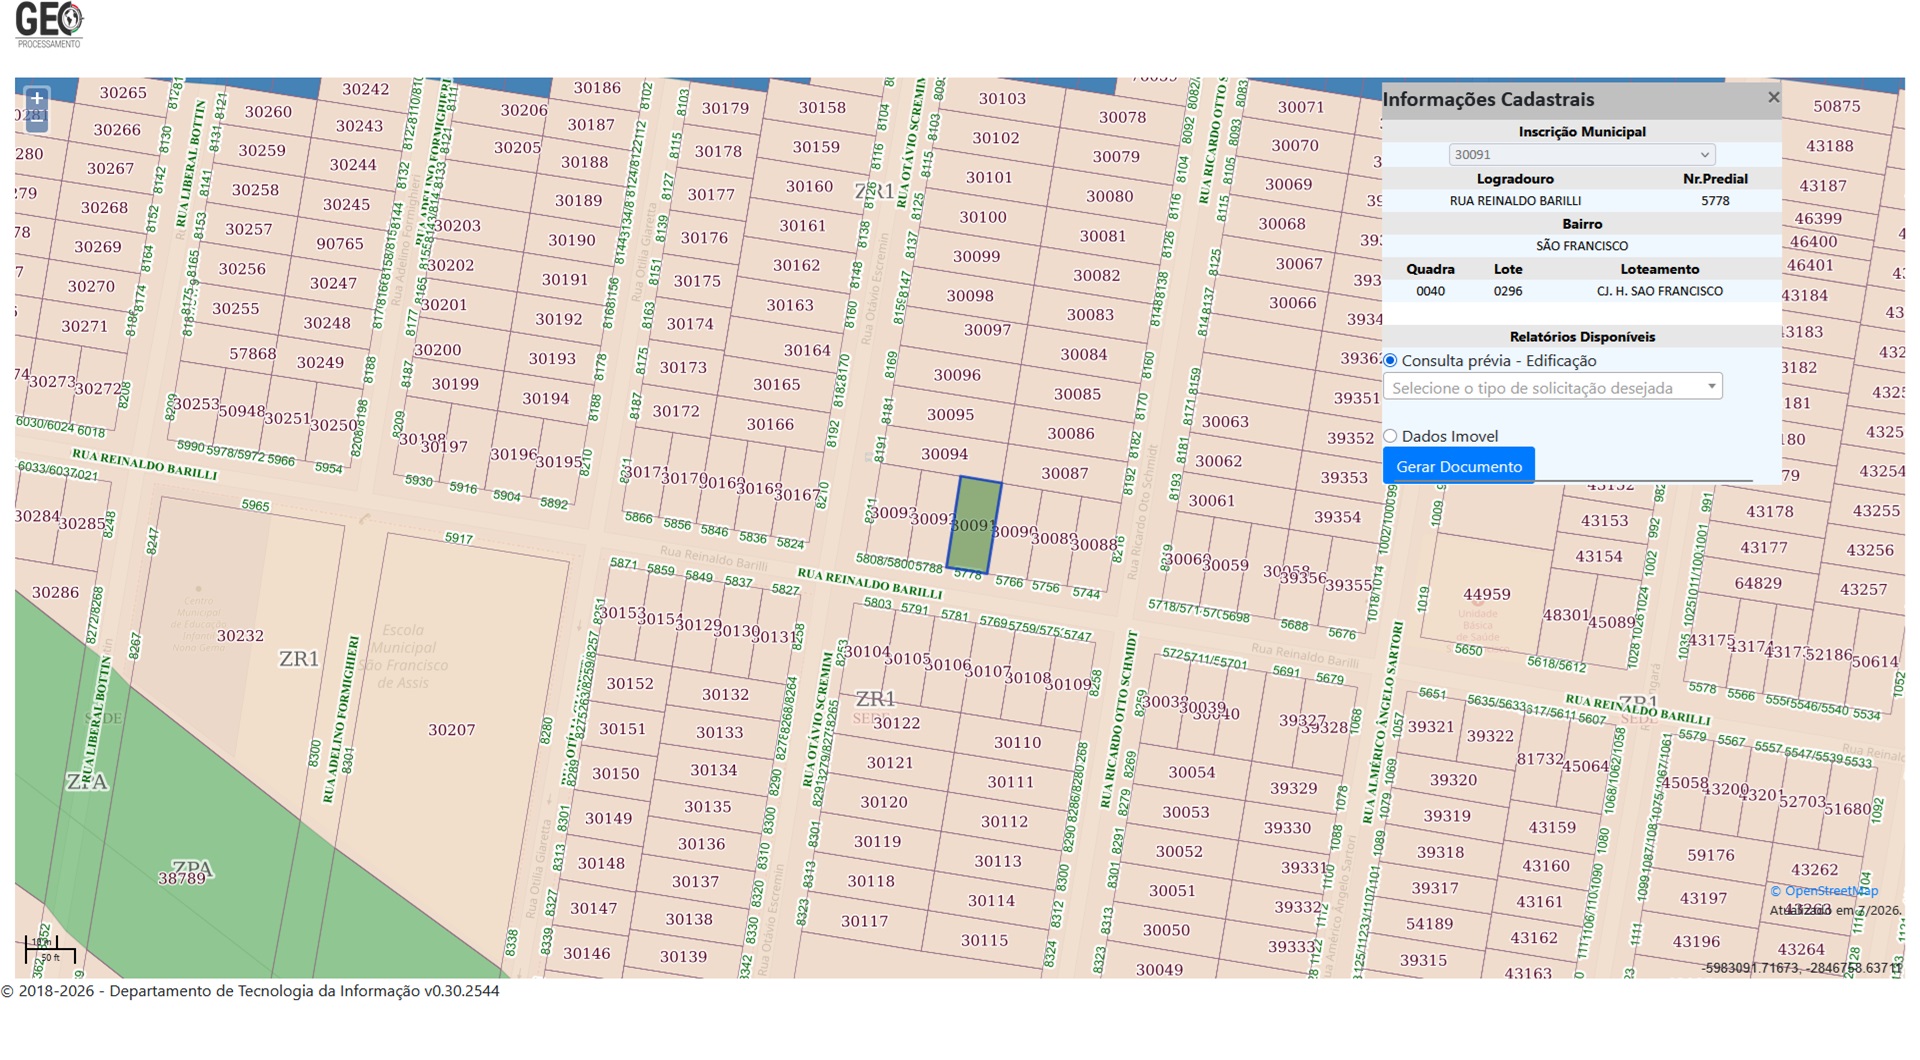Click lot 43197 on the map
1920x1060 pixels.
tap(1704, 898)
